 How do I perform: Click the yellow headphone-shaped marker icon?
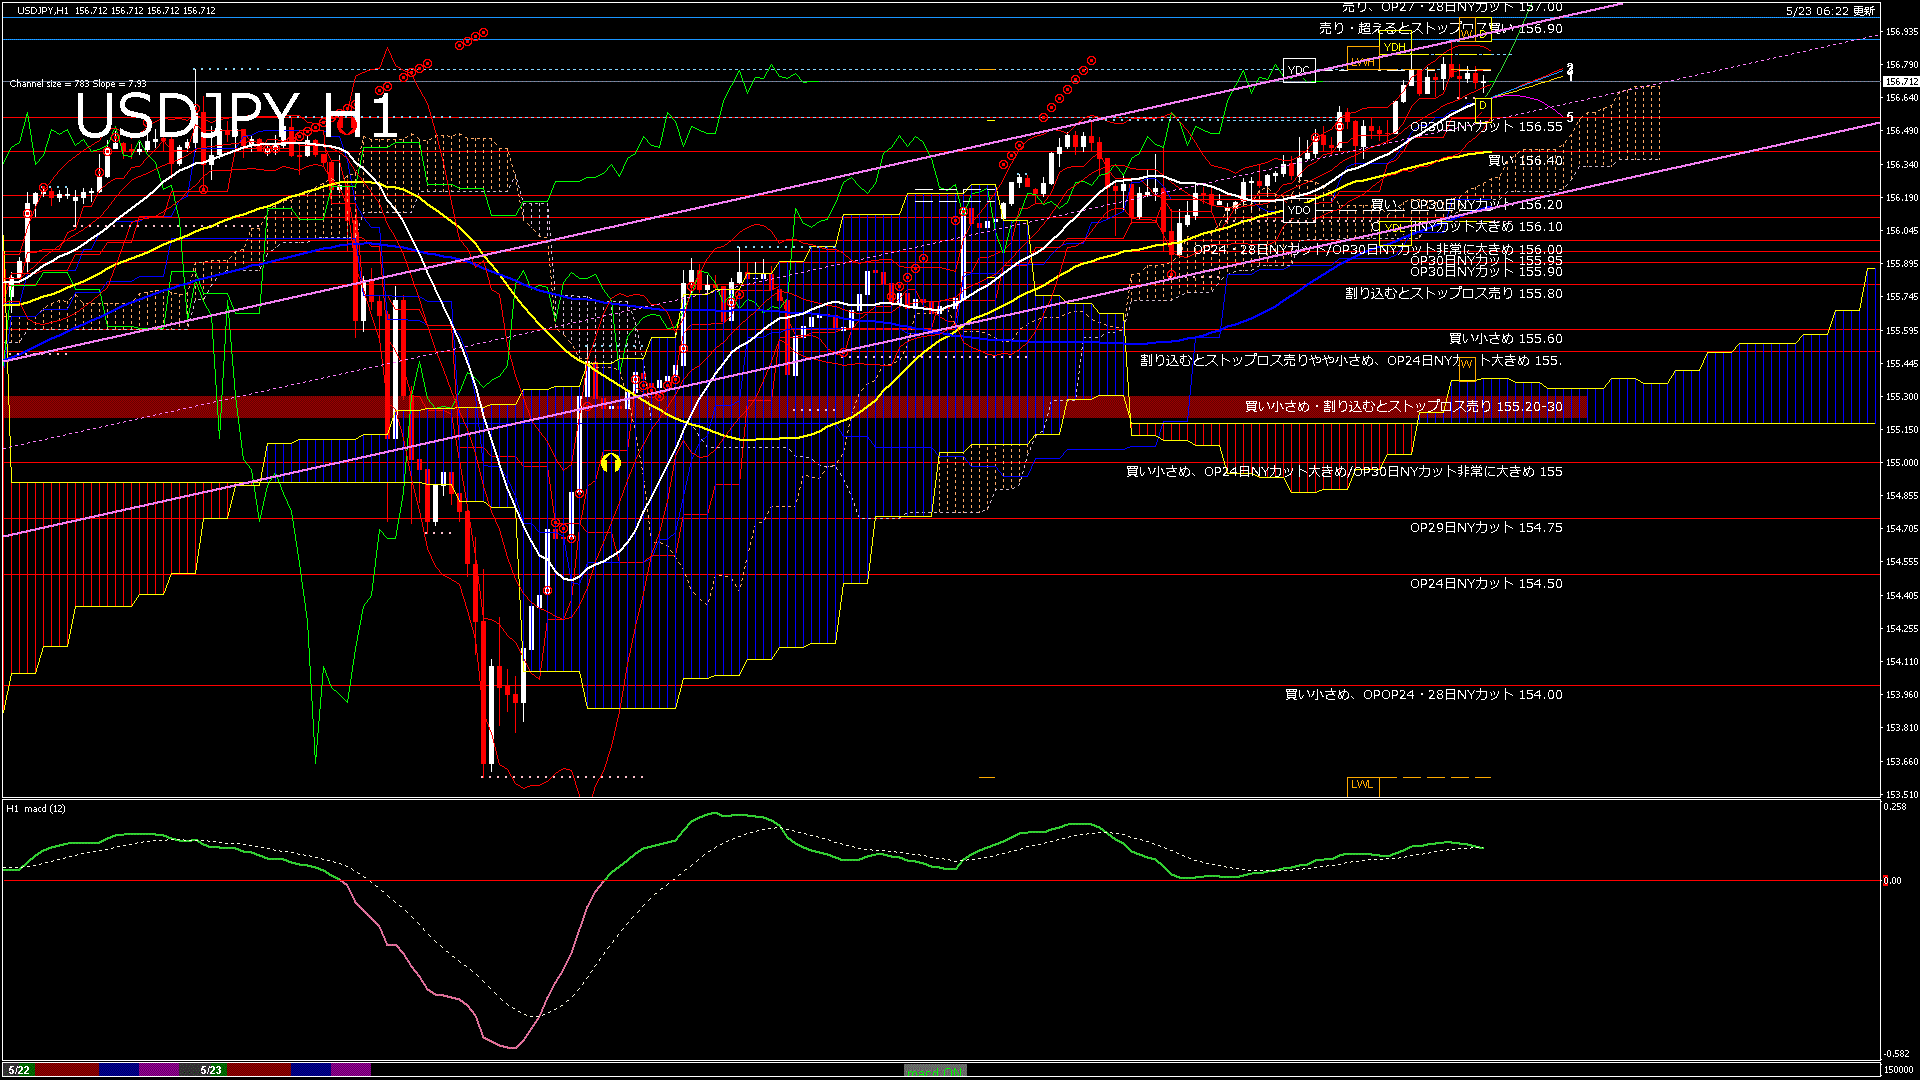point(610,462)
